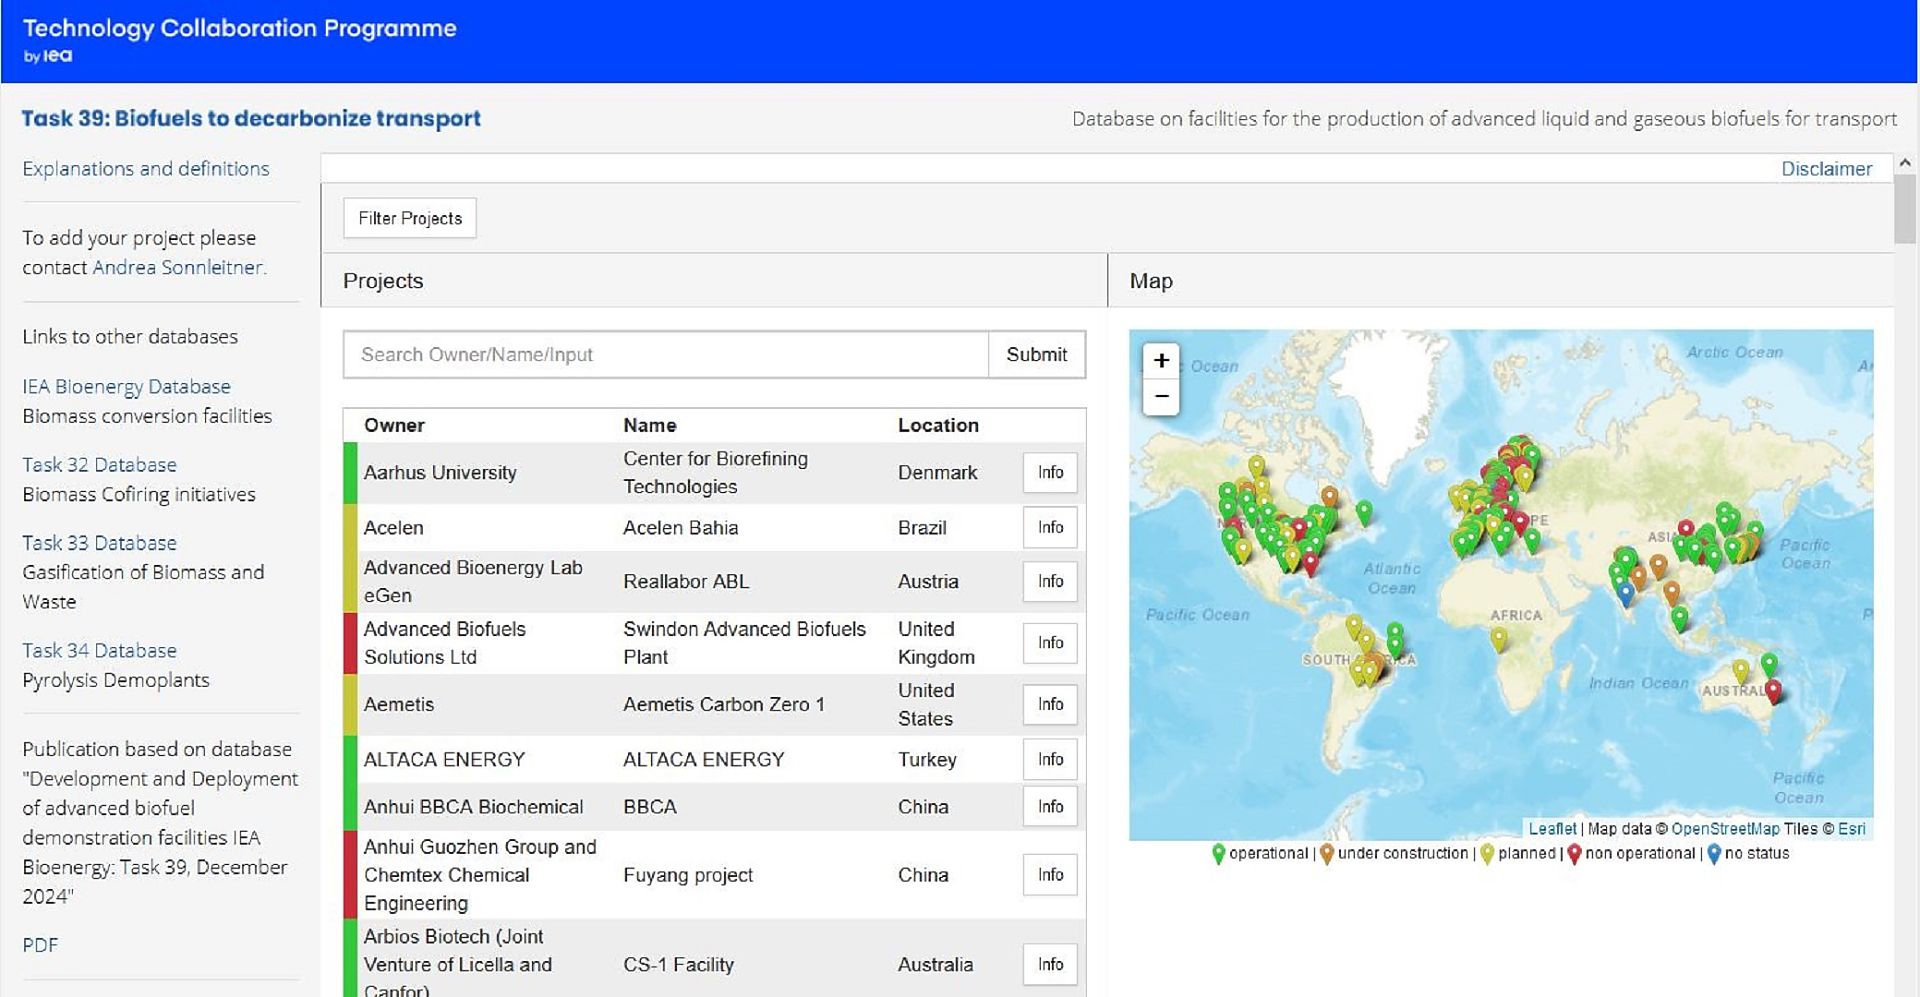Click the Denmark location cell
1920x997 pixels.
(937, 472)
